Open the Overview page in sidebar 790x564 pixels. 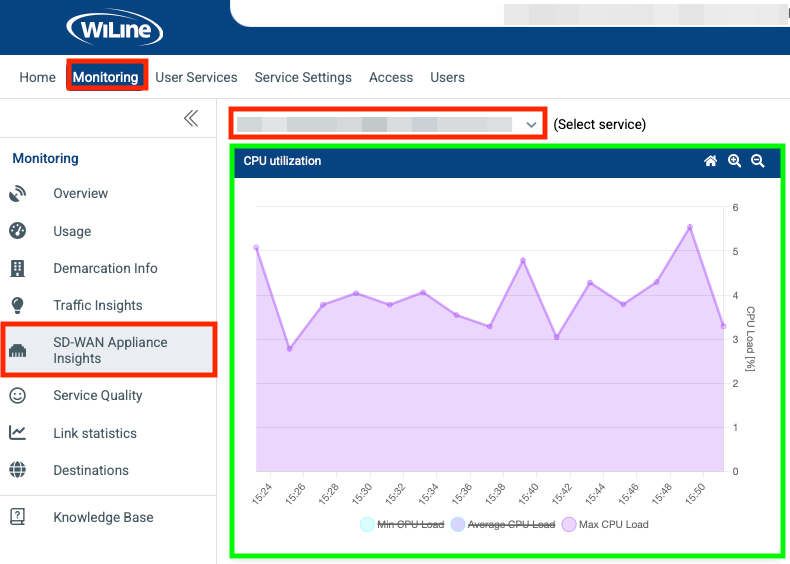(81, 194)
